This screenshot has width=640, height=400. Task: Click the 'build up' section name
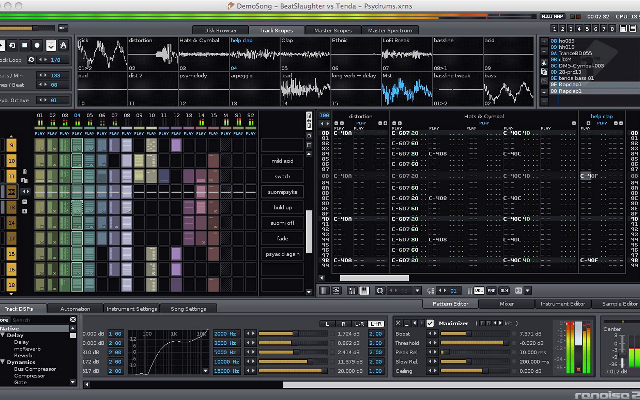[x=282, y=207]
